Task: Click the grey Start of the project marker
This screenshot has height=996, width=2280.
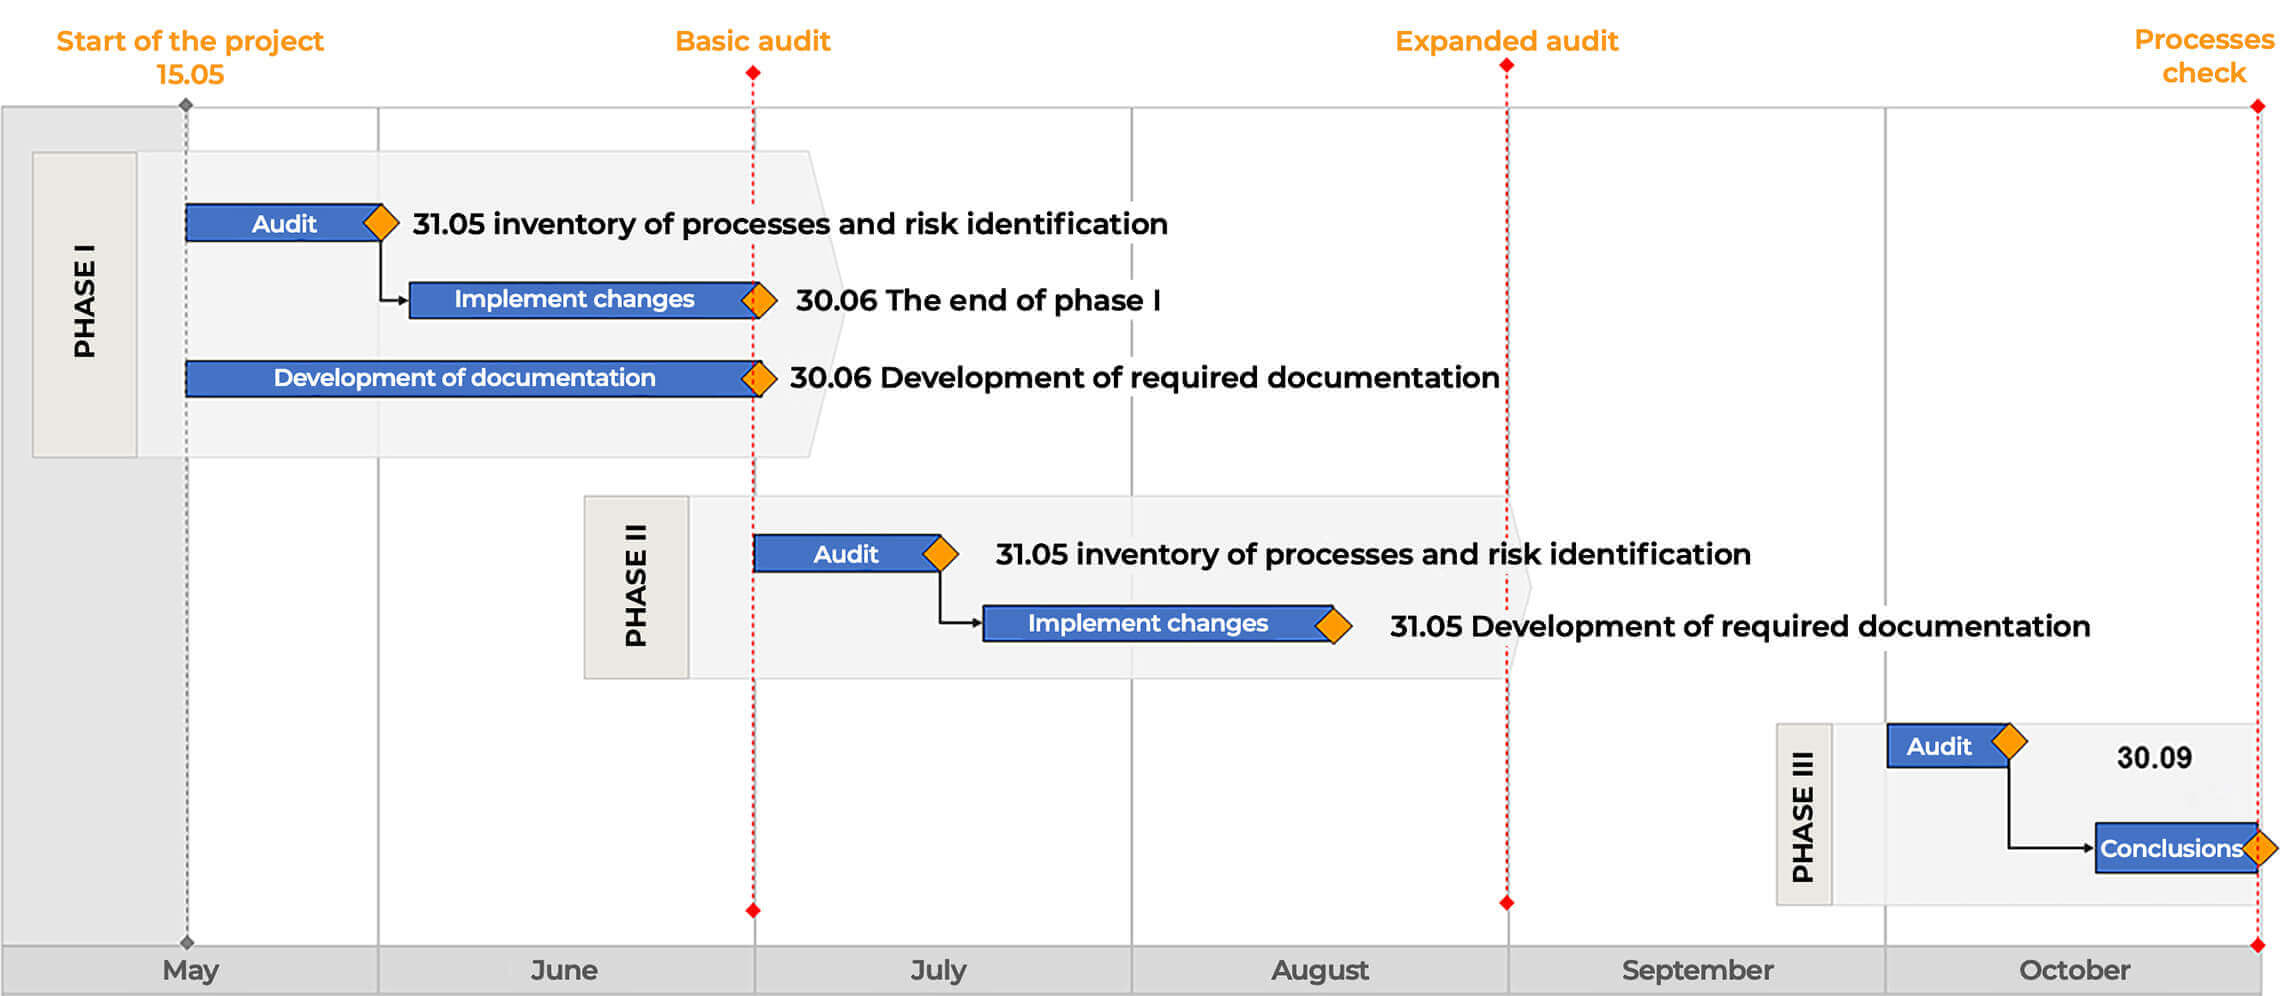Action: coord(186,105)
